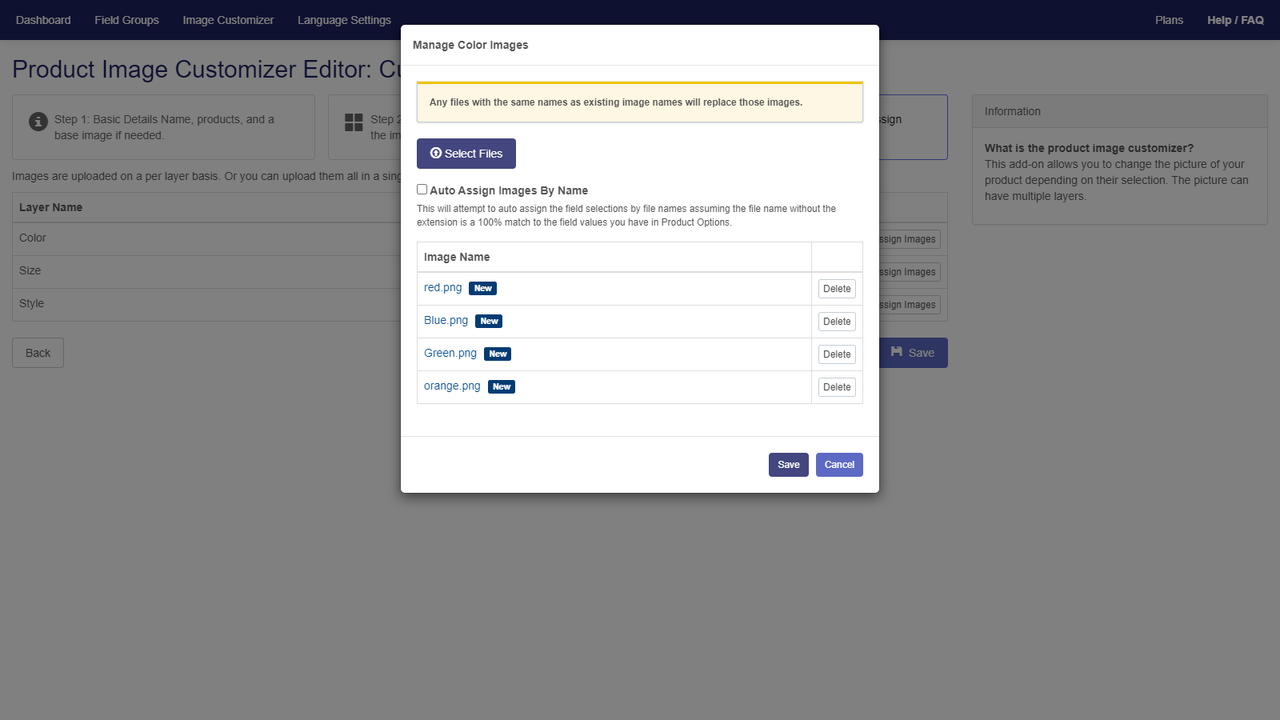Enable Auto Assign Images By Name
Screen dimensions: 1280x720
pos(422,188)
